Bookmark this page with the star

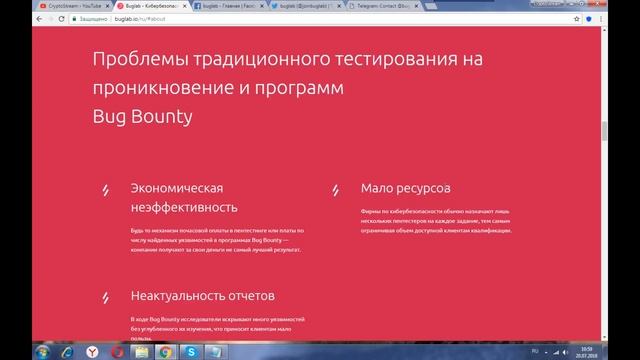576,19
